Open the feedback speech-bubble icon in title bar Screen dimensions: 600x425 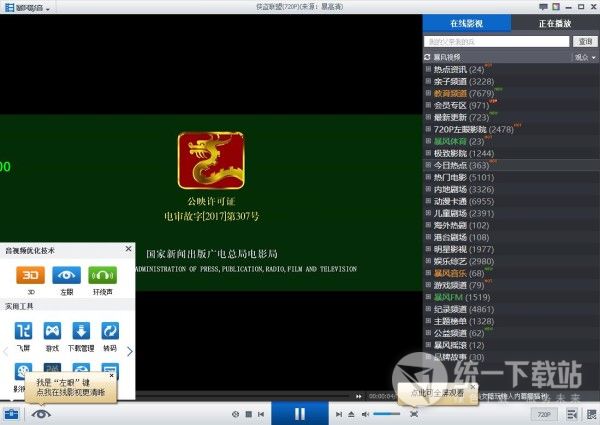pos(543,7)
